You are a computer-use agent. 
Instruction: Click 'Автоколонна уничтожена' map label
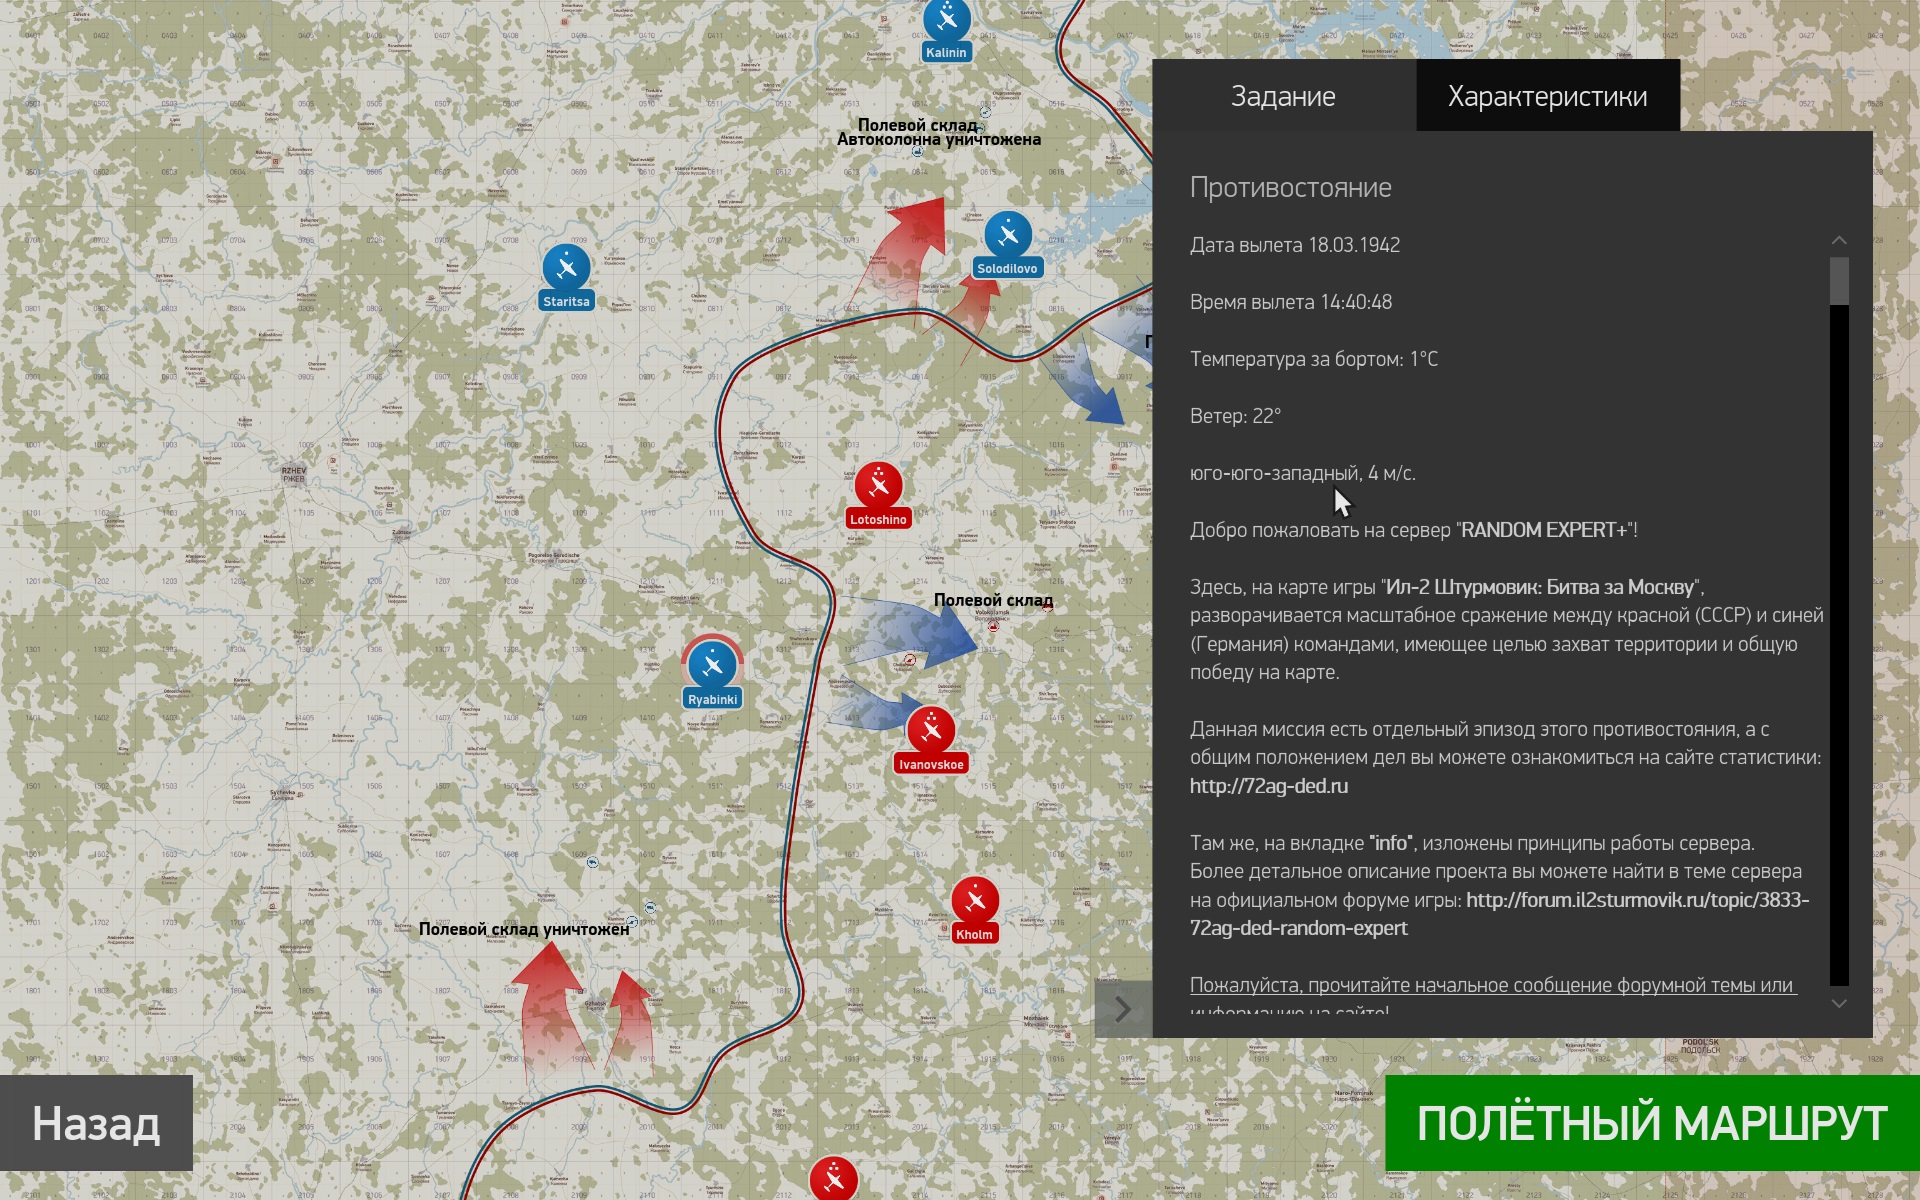click(x=939, y=140)
